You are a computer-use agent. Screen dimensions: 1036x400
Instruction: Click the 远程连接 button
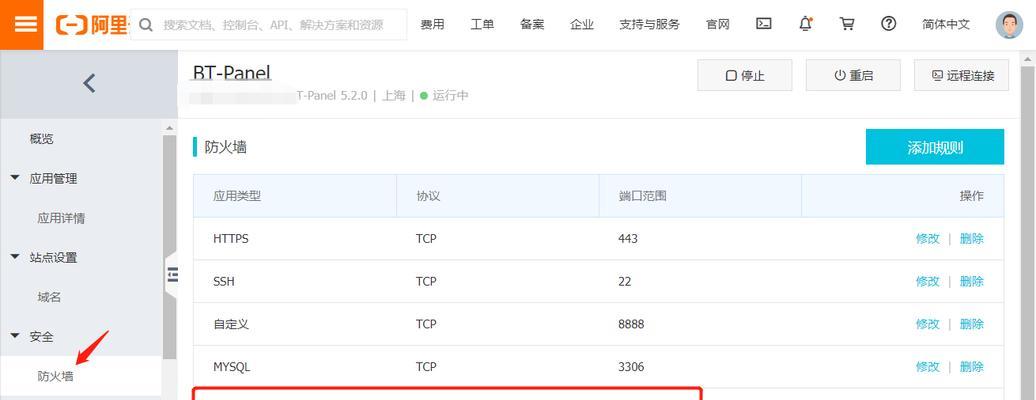[961, 75]
